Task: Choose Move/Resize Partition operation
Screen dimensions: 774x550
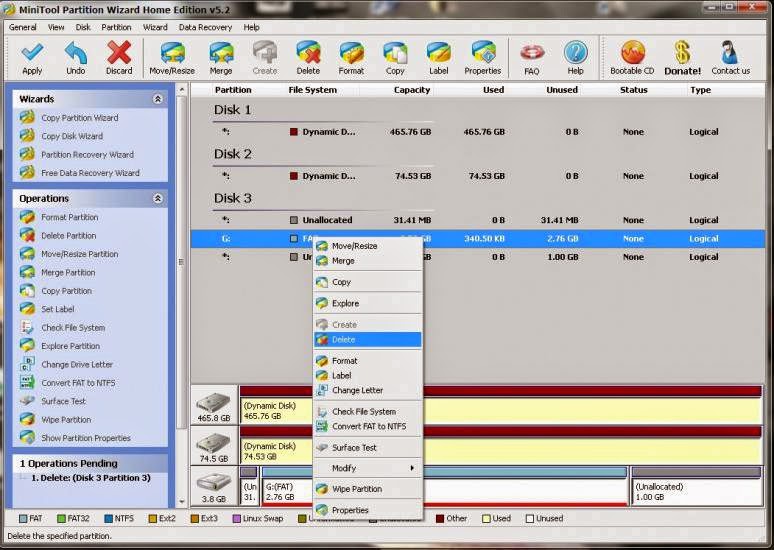Action: tap(79, 254)
